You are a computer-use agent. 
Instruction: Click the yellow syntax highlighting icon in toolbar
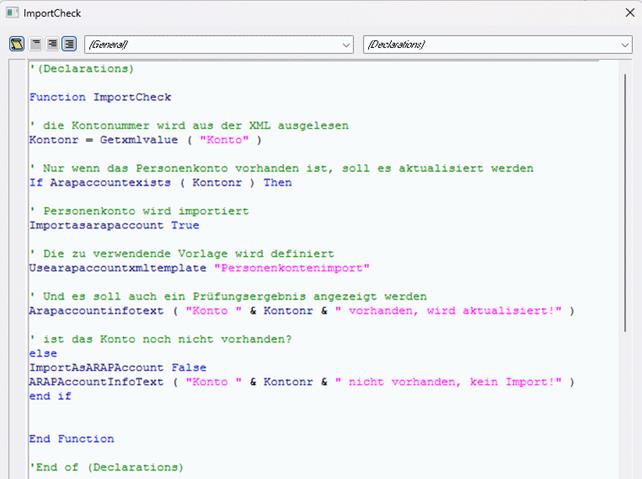tap(17, 44)
